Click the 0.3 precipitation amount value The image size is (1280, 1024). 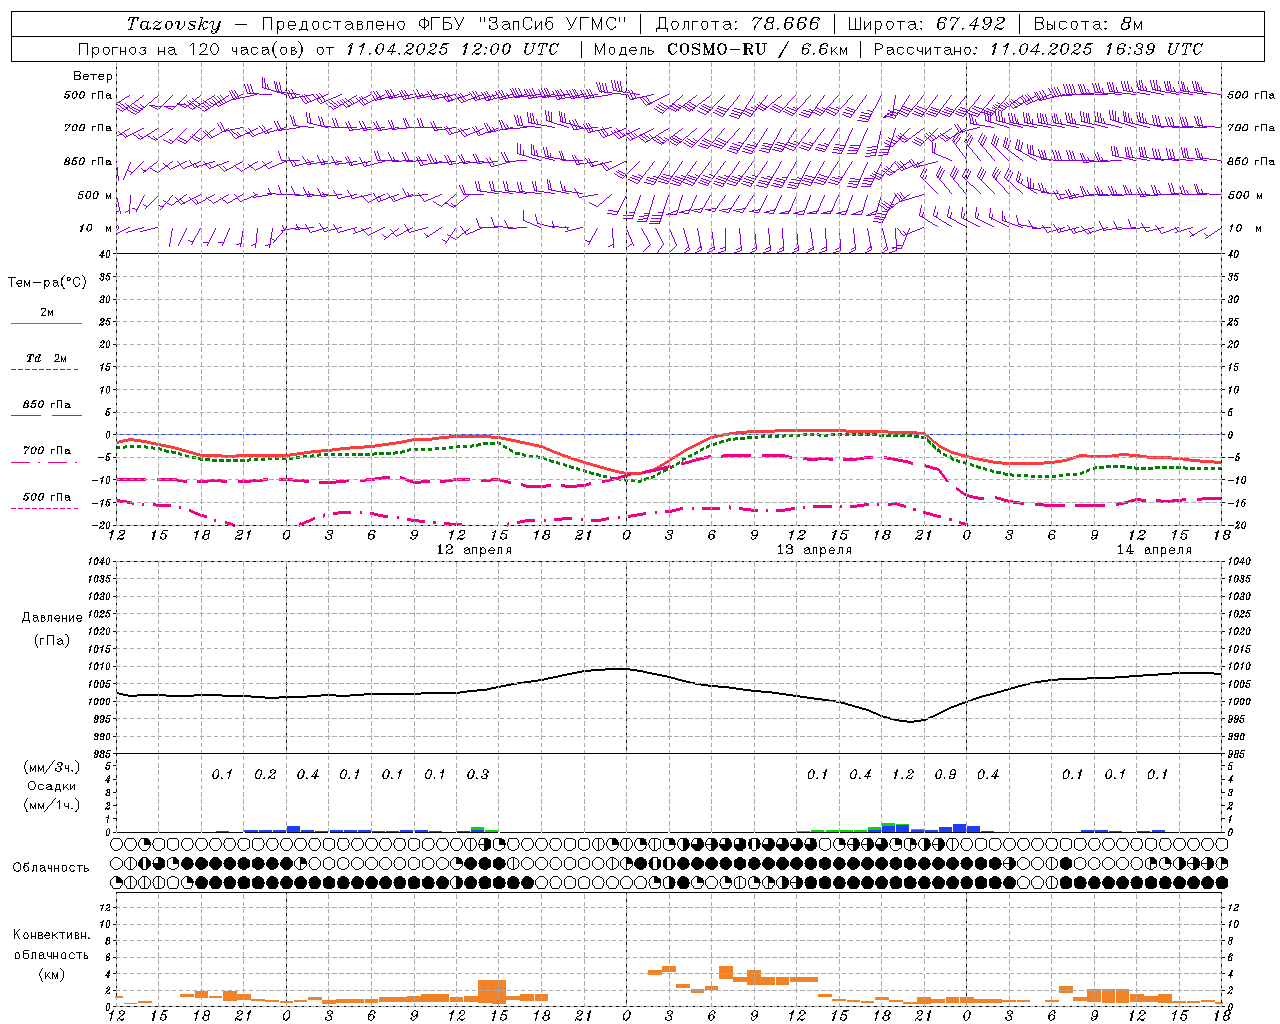pos(478,775)
